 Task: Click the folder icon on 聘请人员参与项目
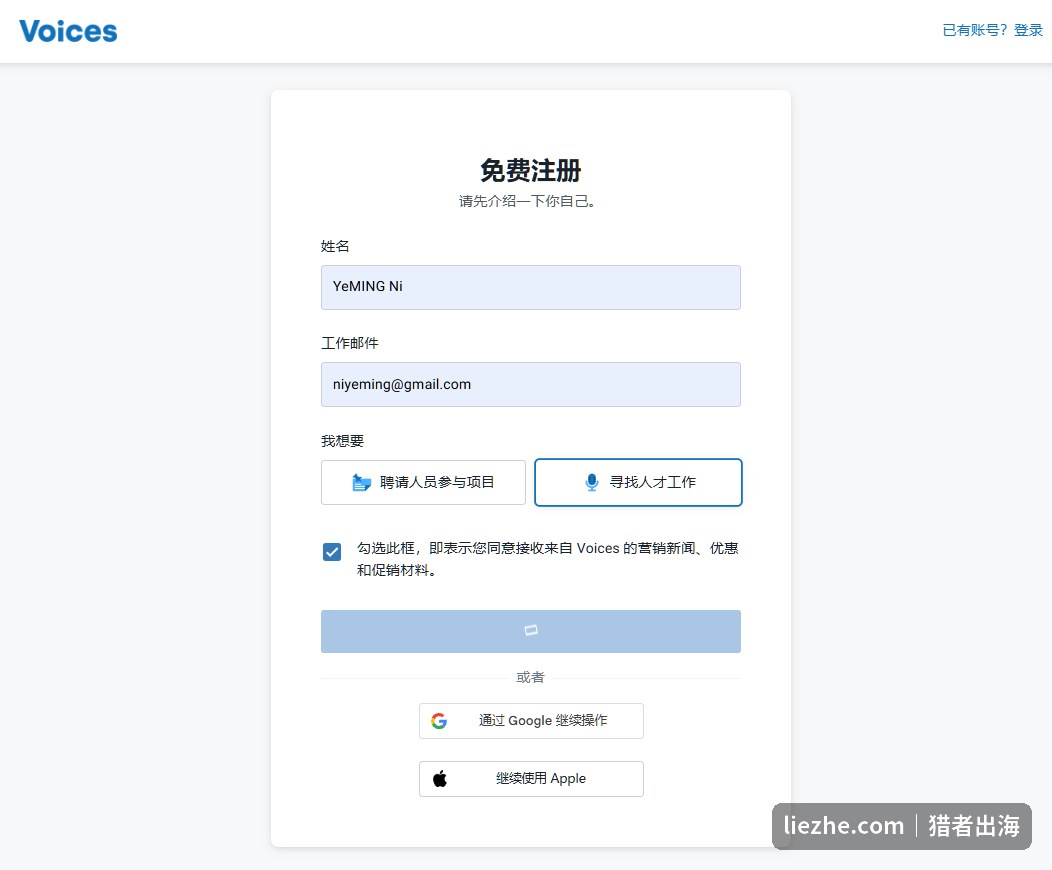362,482
